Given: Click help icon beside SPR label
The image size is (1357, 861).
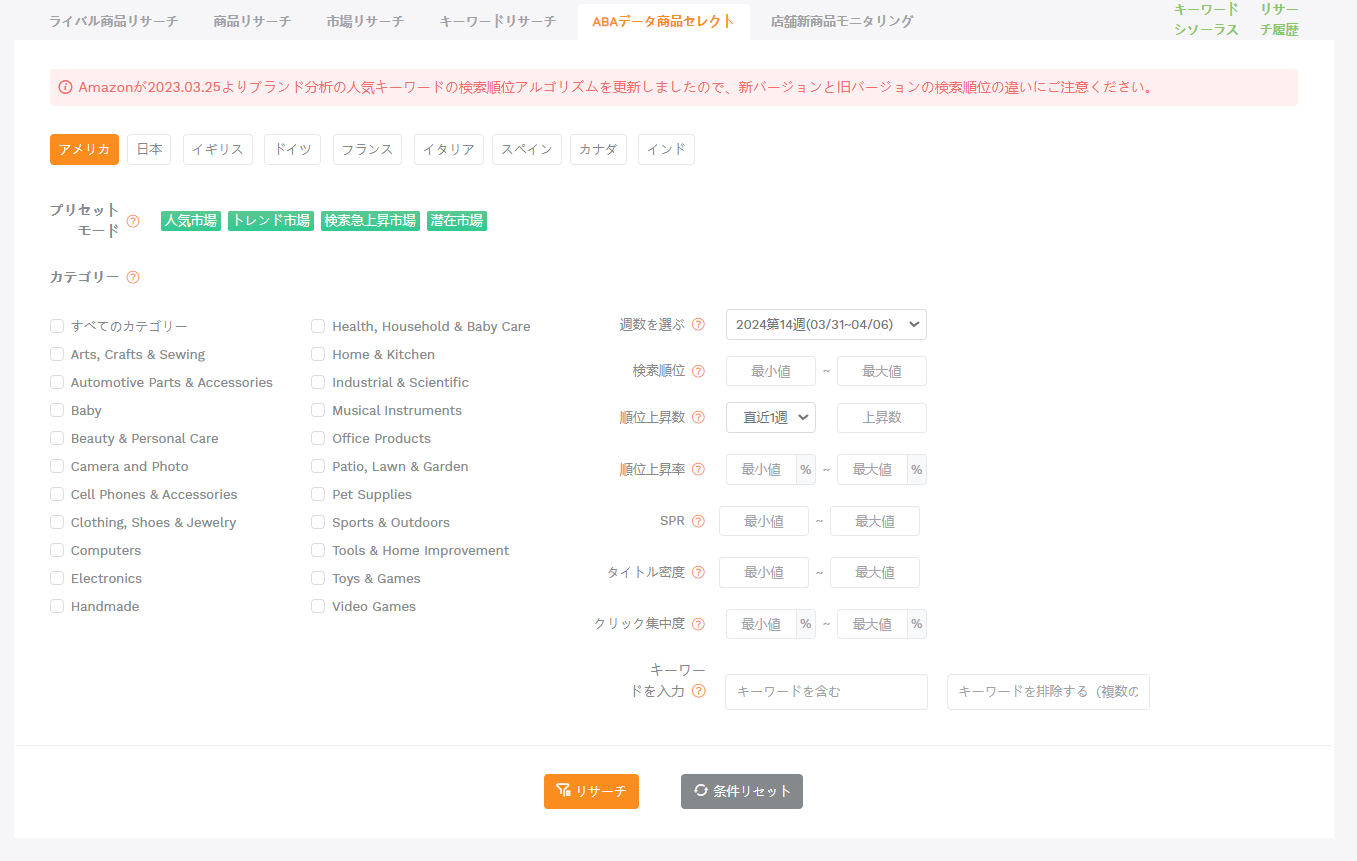Looking at the screenshot, I should pyautogui.click(x=698, y=521).
